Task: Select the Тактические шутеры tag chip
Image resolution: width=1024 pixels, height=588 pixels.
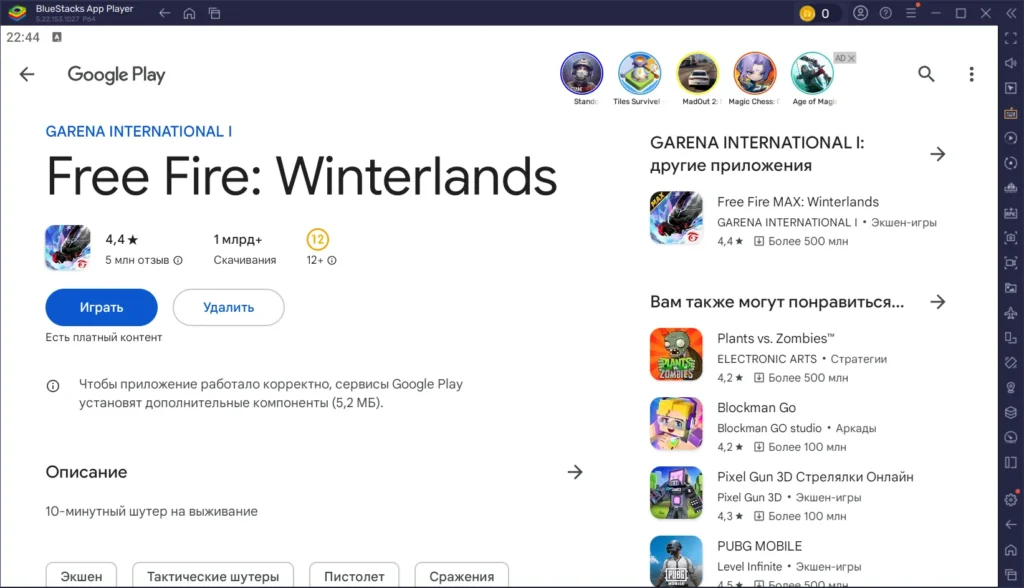Action: point(213,576)
